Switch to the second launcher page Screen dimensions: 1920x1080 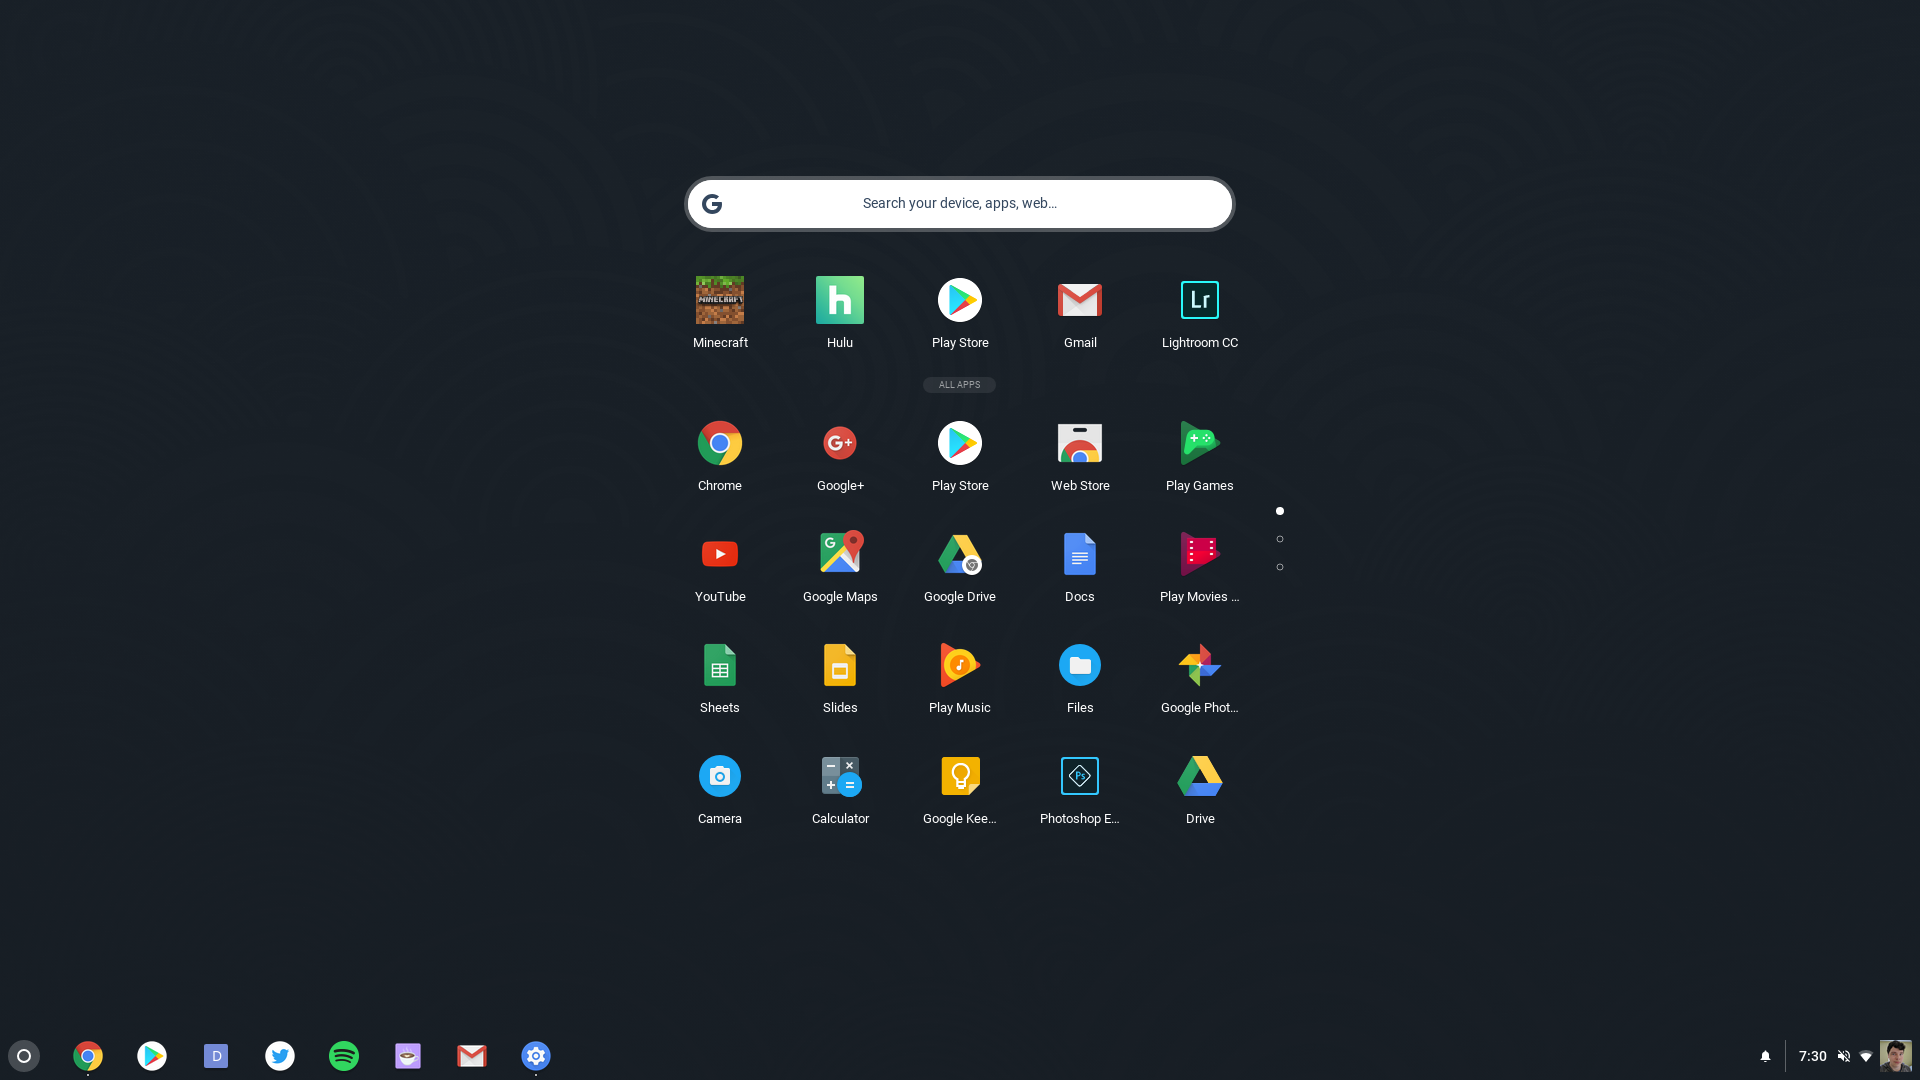(1280, 539)
